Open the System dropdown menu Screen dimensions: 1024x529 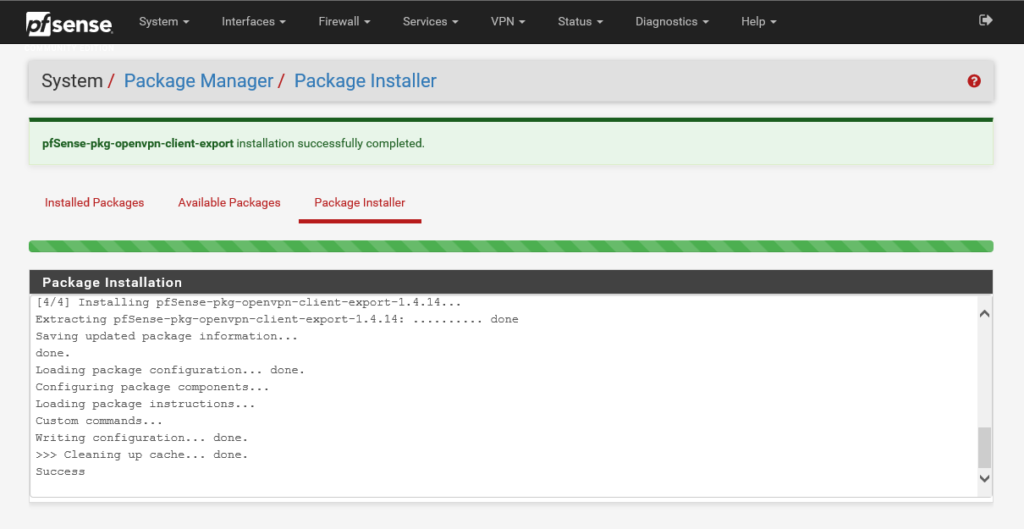[164, 22]
